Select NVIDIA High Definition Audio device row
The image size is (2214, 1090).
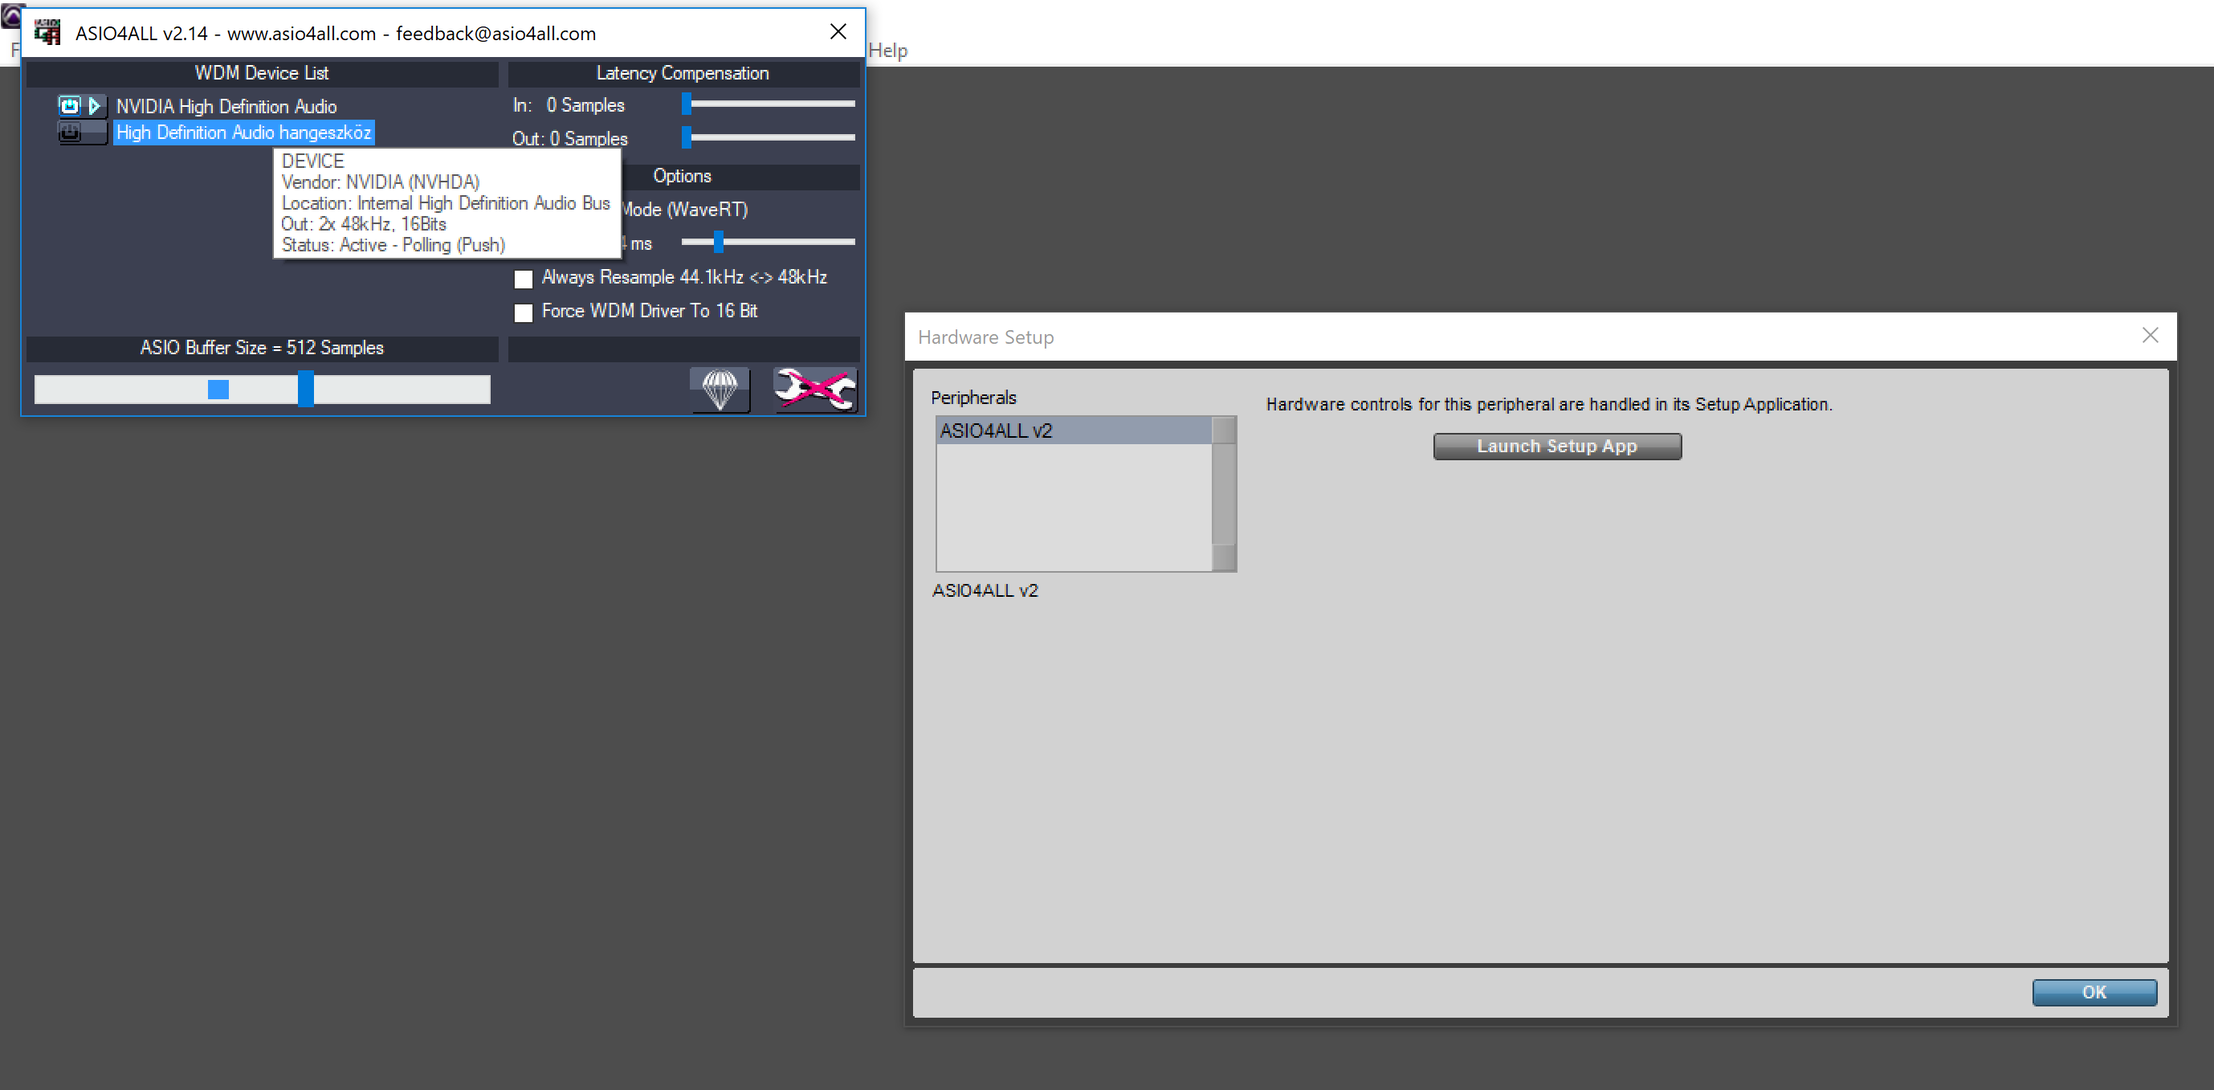(226, 106)
